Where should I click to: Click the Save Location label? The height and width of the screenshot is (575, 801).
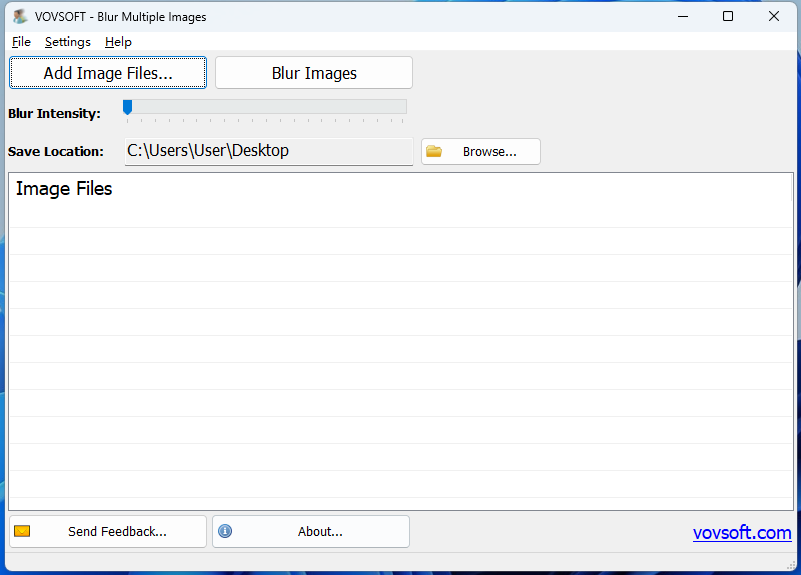(56, 152)
